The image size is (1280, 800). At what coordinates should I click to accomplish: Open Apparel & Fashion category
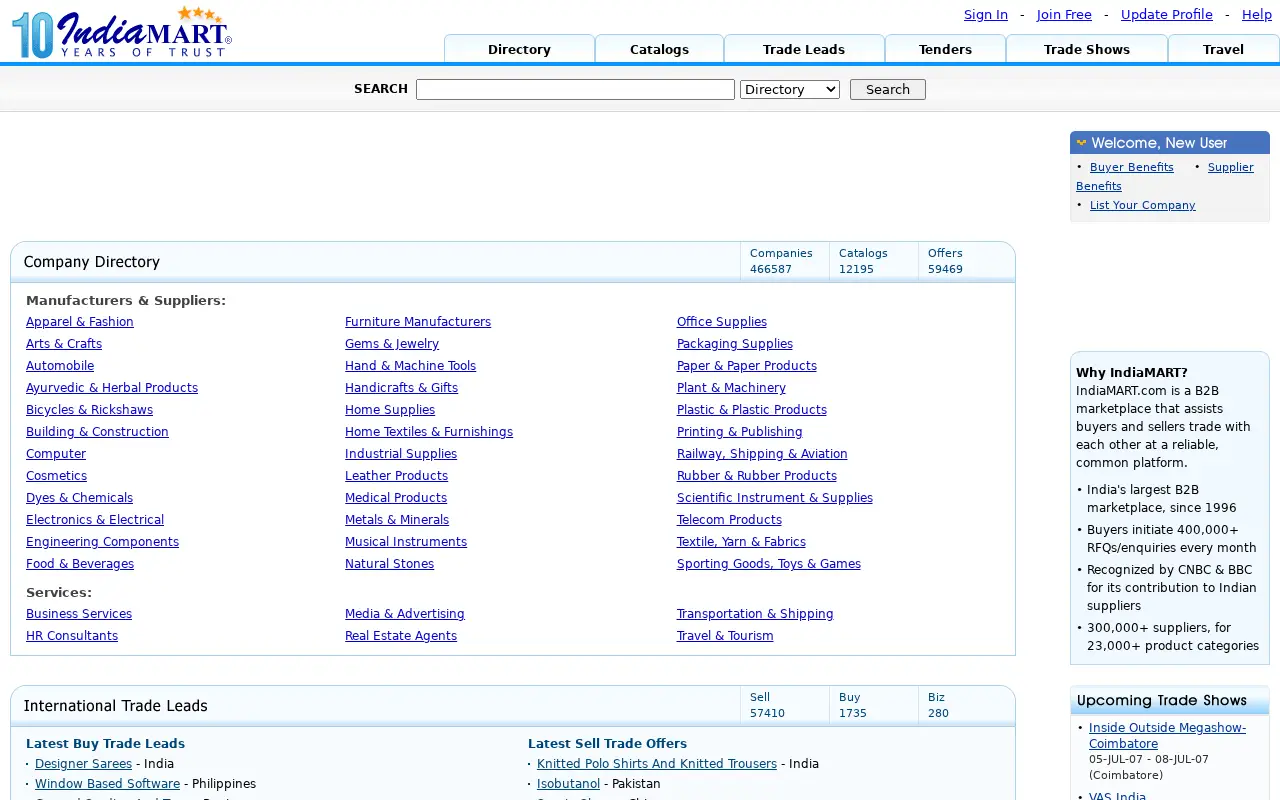[80, 322]
